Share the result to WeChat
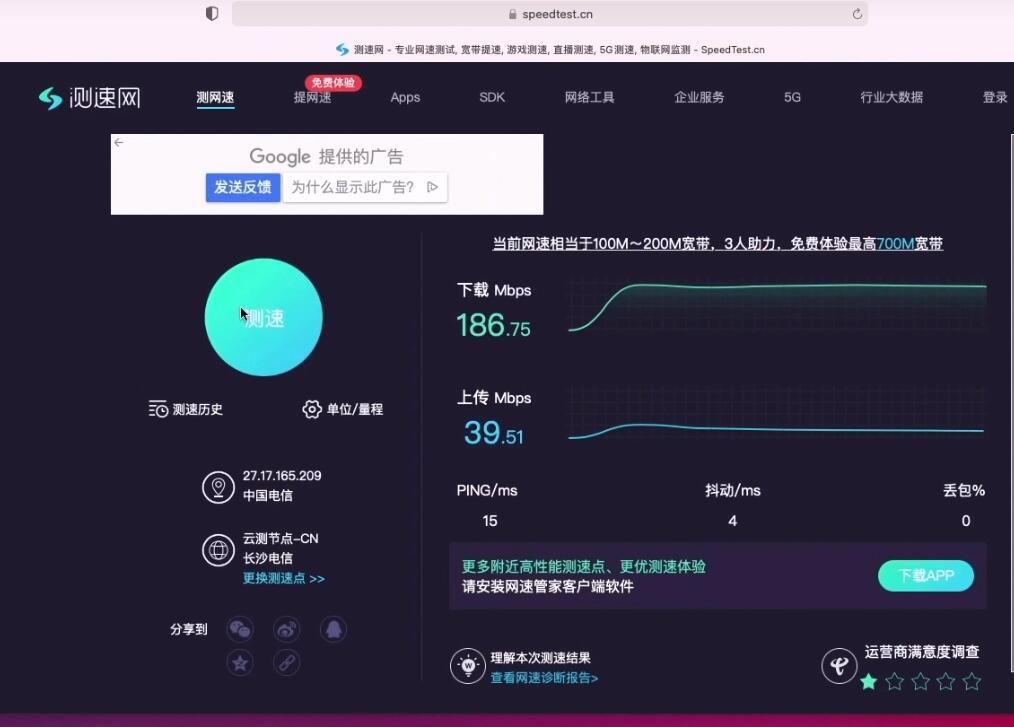The image size is (1014, 727). pos(240,628)
